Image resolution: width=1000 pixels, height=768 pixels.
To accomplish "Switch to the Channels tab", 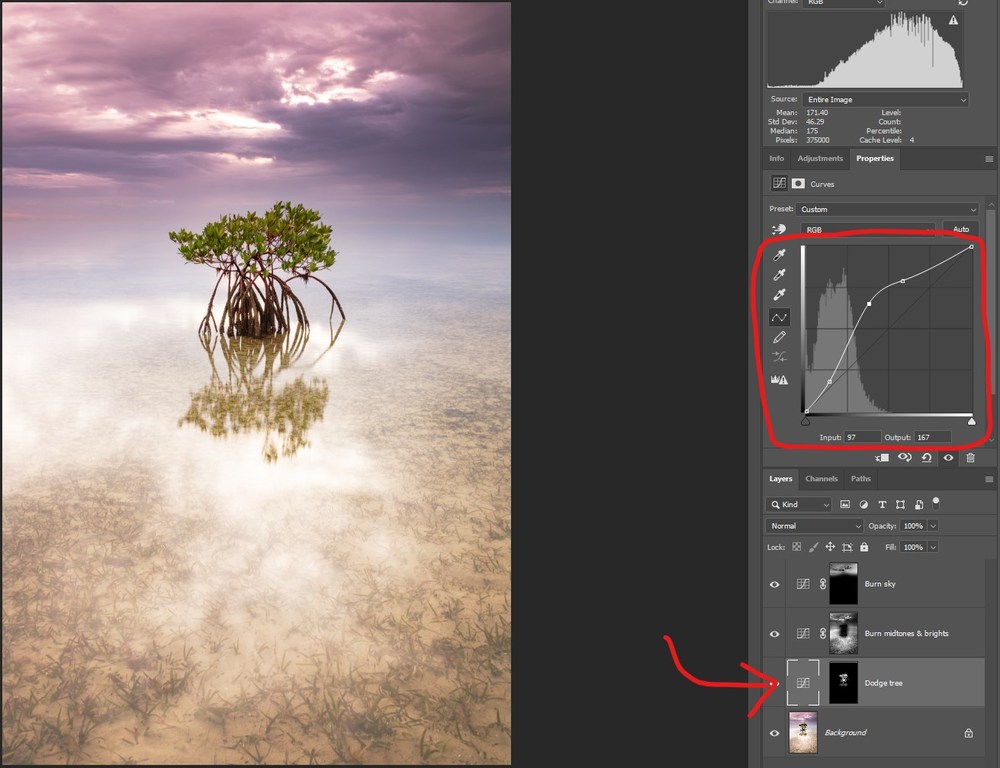I will 821,478.
